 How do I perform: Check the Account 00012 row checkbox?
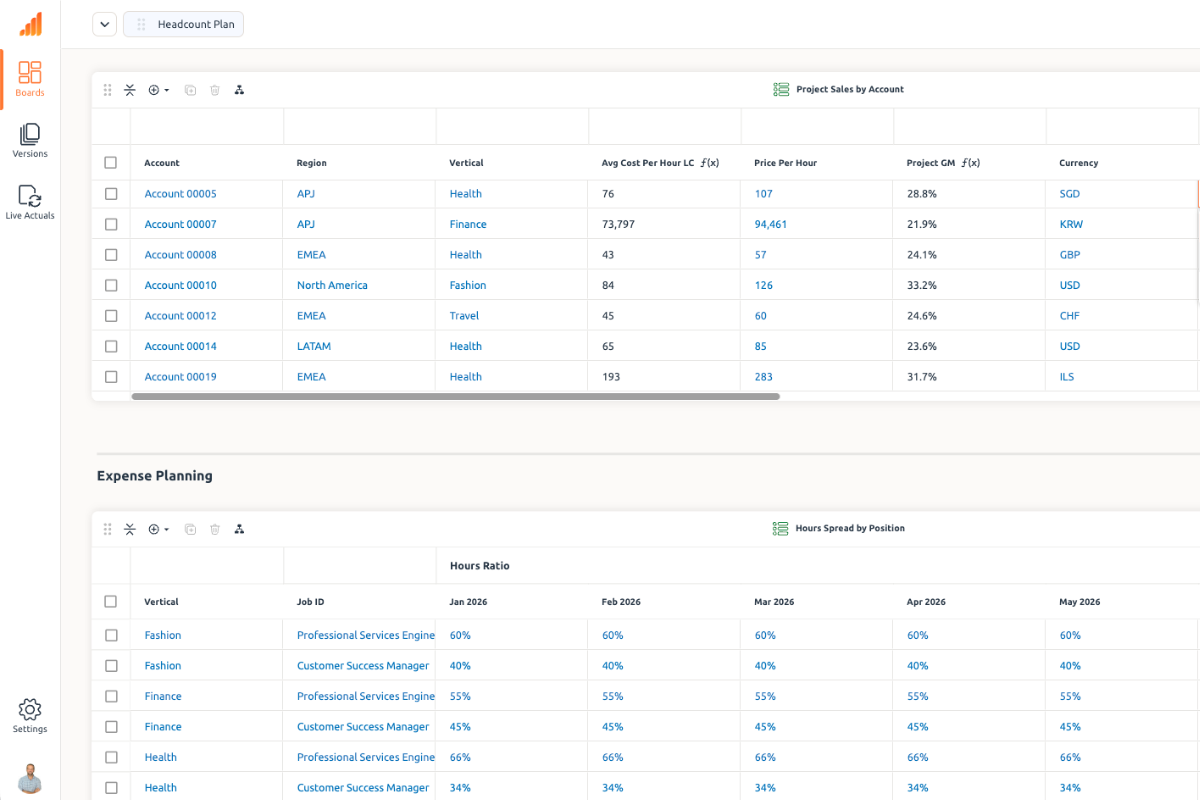pyautogui.click(x=111, y=316)
